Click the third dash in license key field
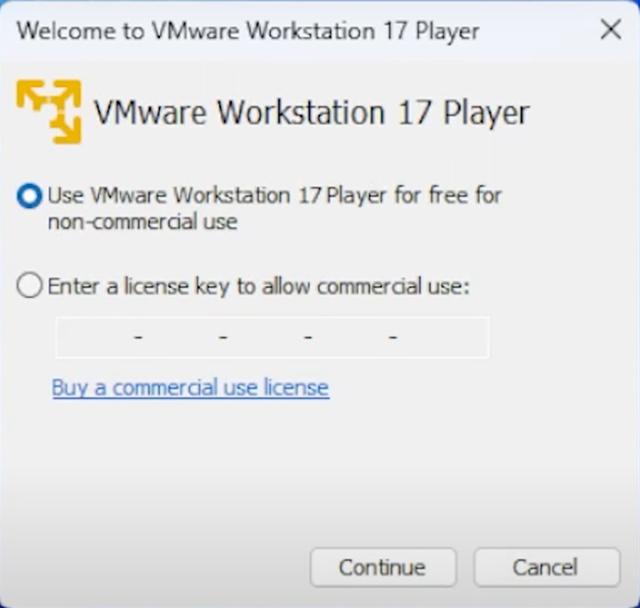This screenshot has width=640, height=608. click(x=308, y=338)
